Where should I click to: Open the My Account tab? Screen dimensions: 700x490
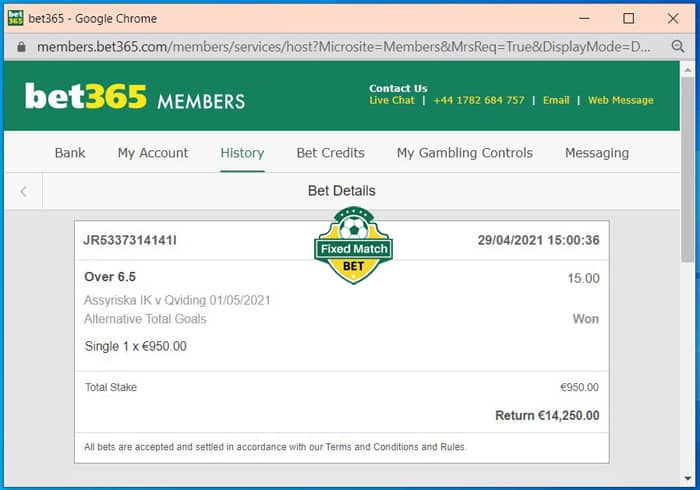pos(153,153)
